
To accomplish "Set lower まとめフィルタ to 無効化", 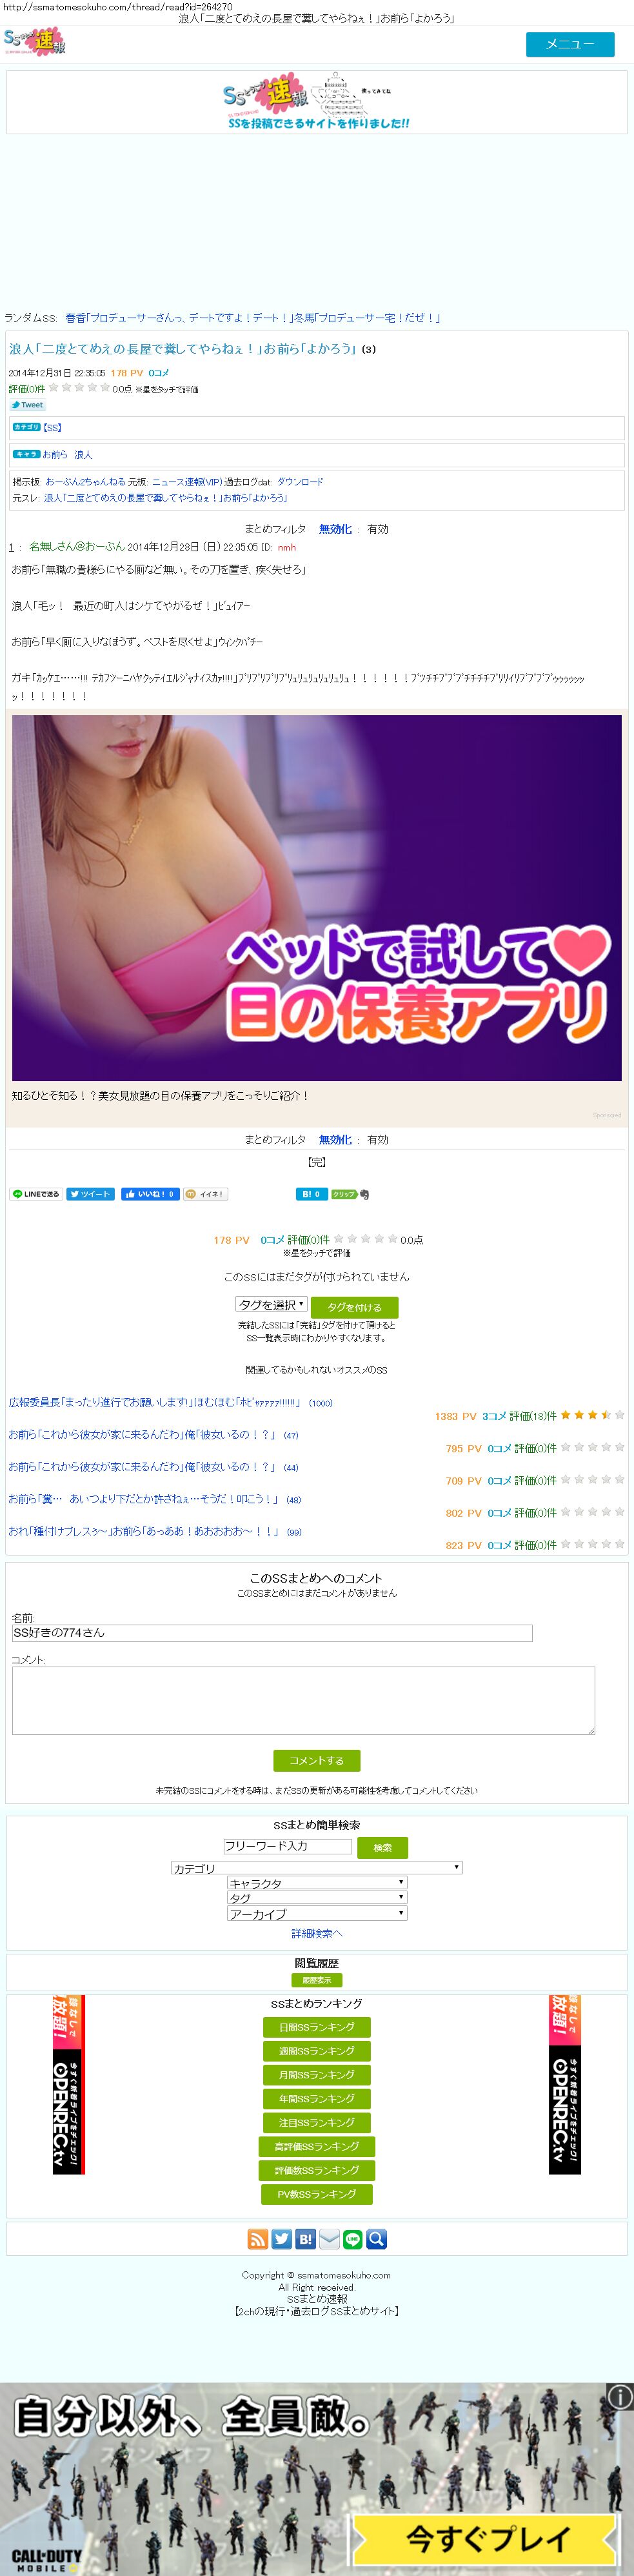I will [335, 1139].
